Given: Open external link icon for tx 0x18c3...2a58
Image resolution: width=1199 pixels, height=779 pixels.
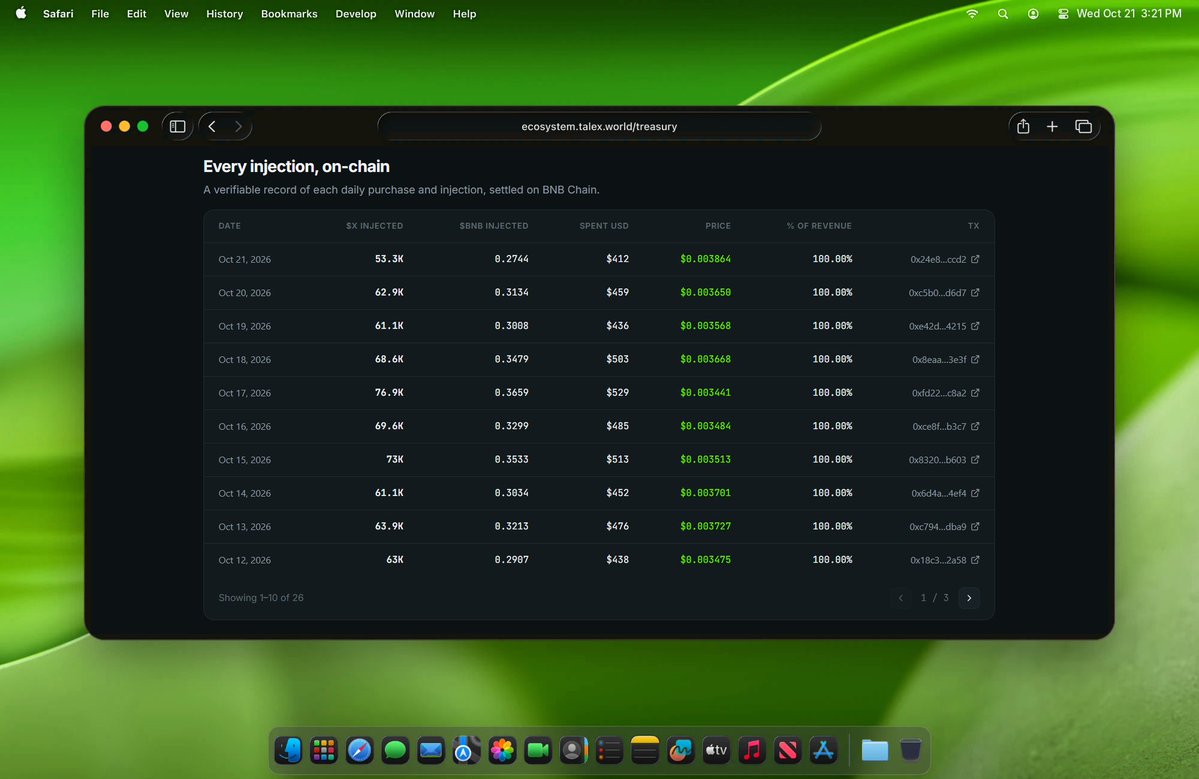Looking at the screenshot, I should click(x=975, y=560).
